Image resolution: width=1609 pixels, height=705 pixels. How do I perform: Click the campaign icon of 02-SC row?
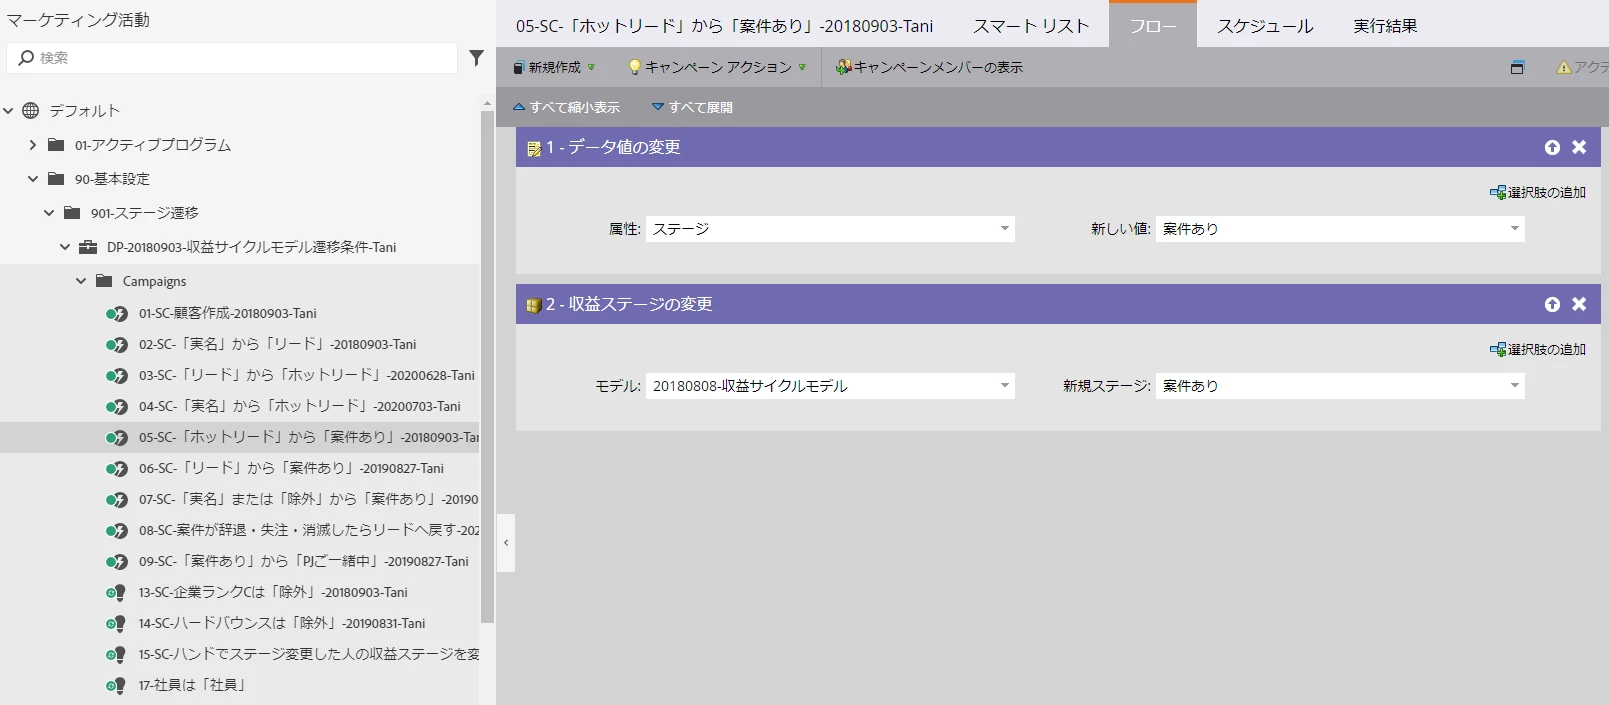click(x=117, y=345)
